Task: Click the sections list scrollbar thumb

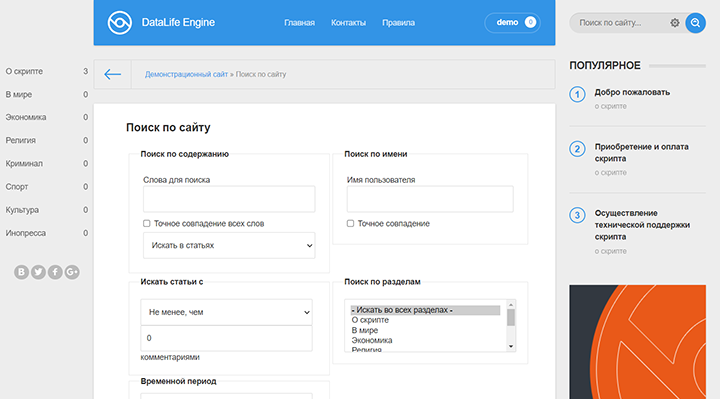Action: [x=511, y=317]
